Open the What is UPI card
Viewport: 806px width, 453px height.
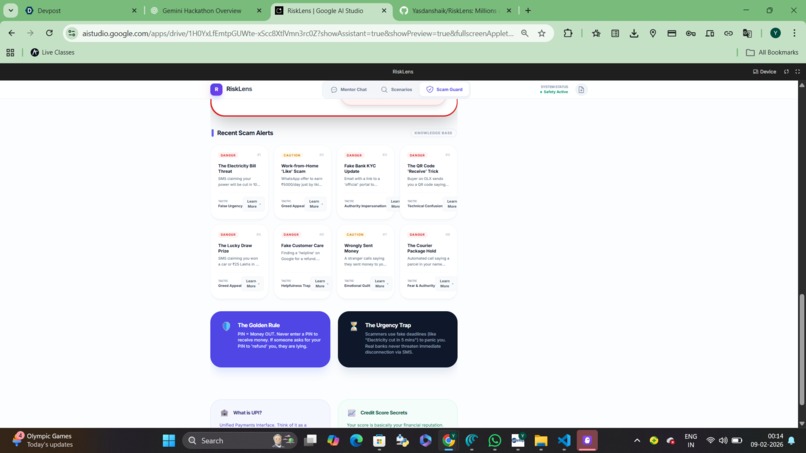pyautogui.click(x=270, y=414)
